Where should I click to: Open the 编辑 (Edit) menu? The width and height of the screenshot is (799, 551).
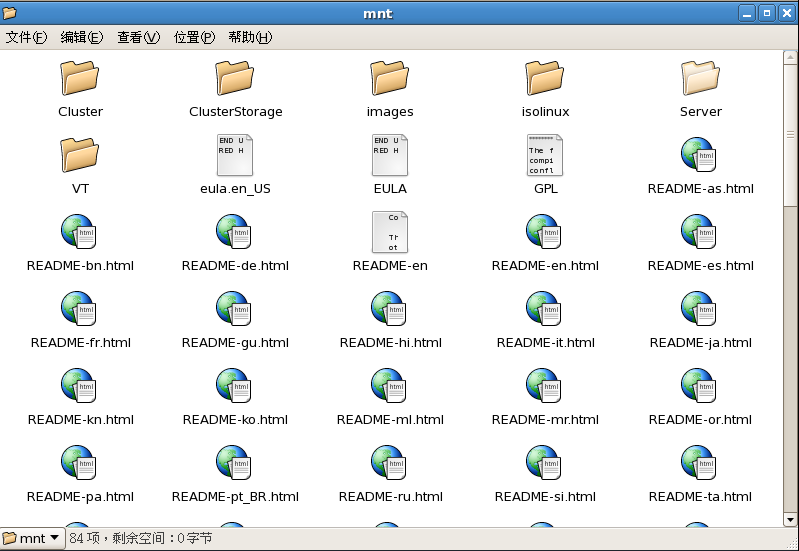[82, 37]
